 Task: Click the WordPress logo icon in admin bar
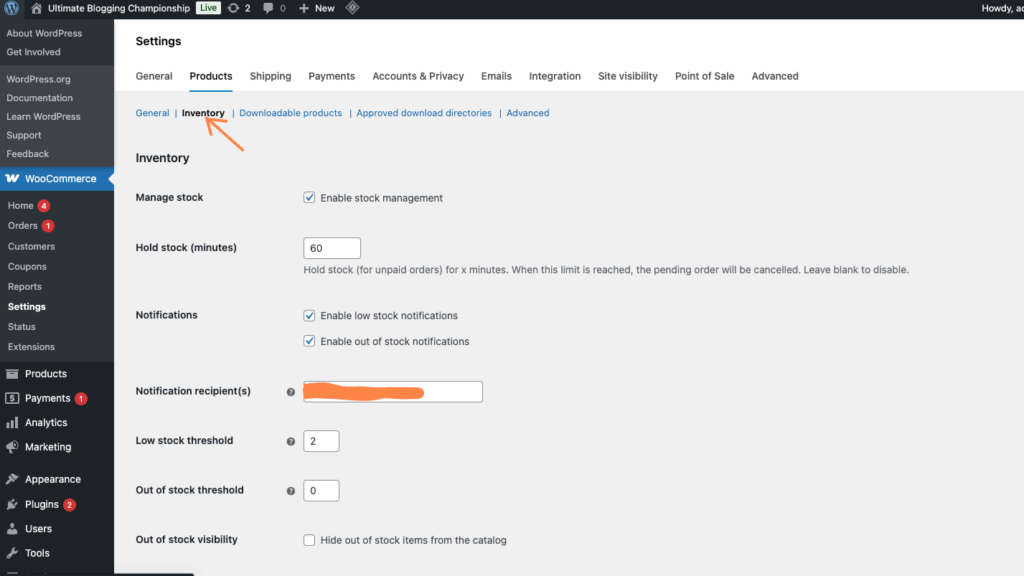point(12,8)
